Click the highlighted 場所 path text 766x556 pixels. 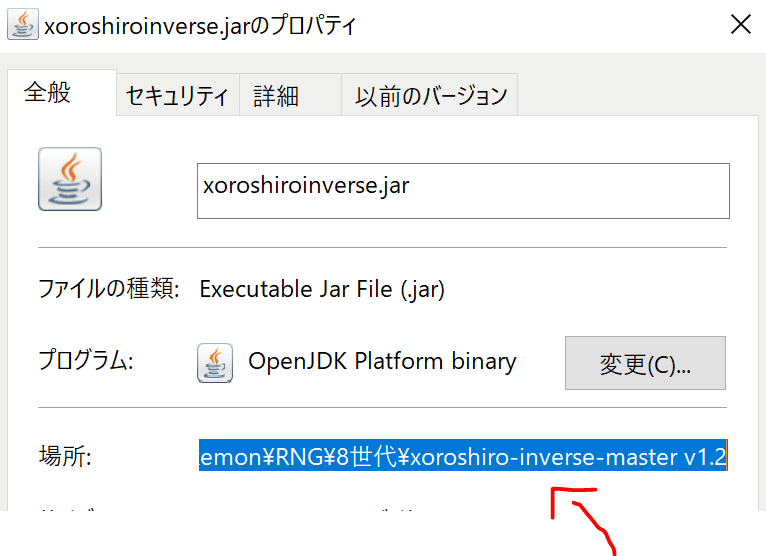coord(463,455)
